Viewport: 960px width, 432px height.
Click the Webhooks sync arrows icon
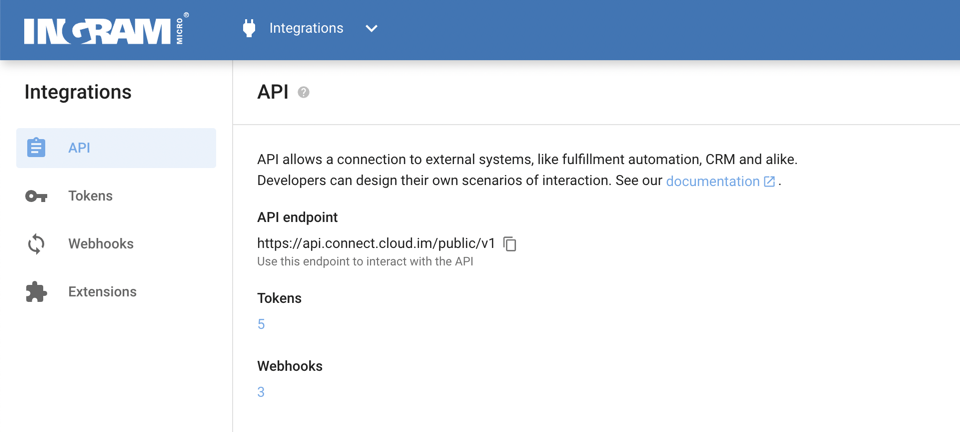[36, 244]
